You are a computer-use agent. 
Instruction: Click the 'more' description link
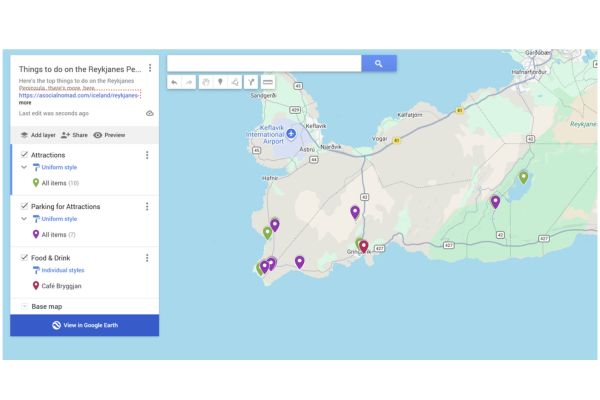25,103
